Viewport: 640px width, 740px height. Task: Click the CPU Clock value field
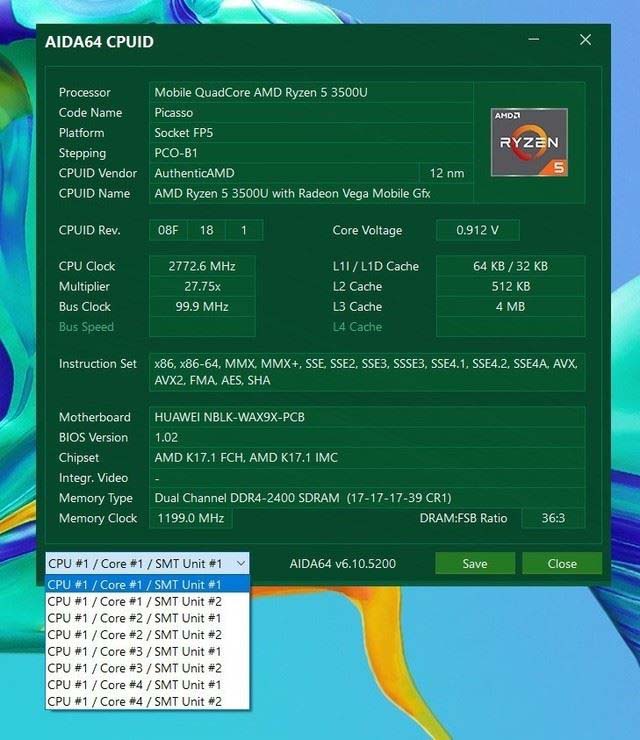[x=202, y=266]
